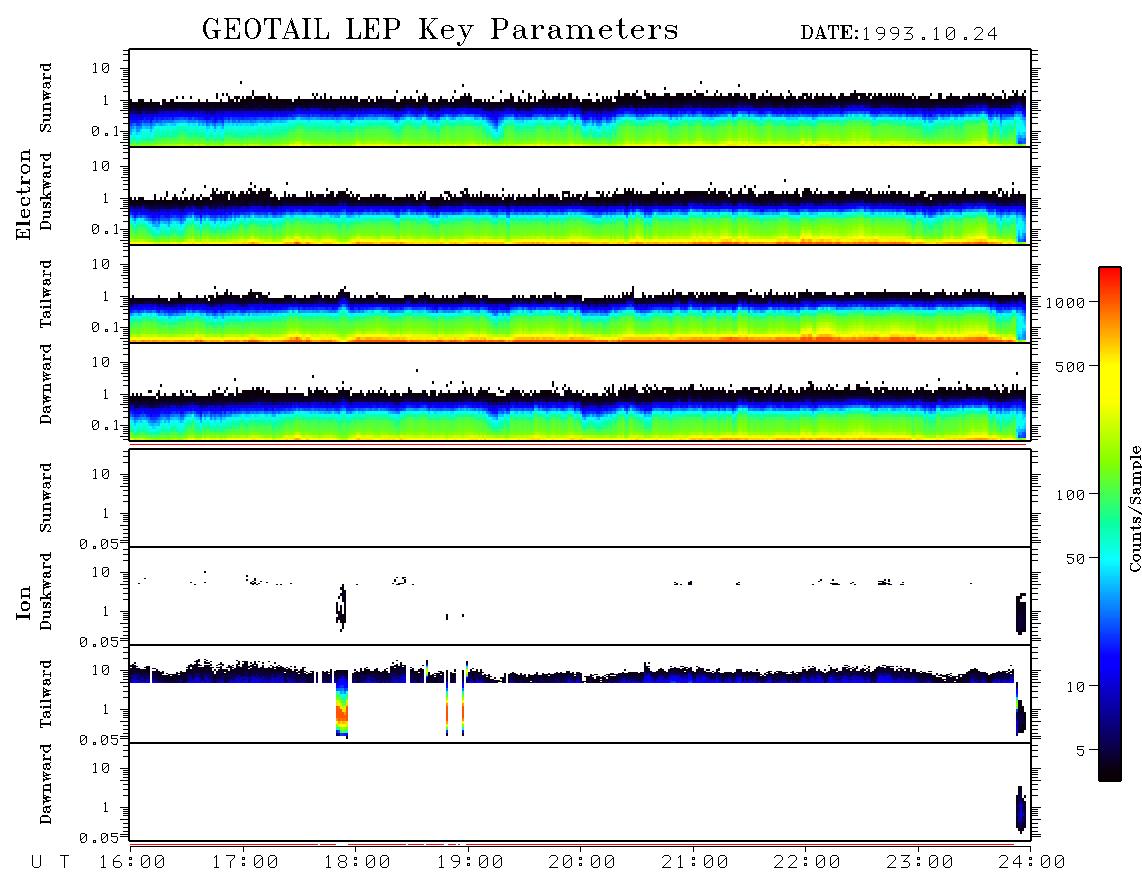Select the Ion 'Sunward' axis label
The height and width of the screenshot is (880, 1142).
point(45,498)
